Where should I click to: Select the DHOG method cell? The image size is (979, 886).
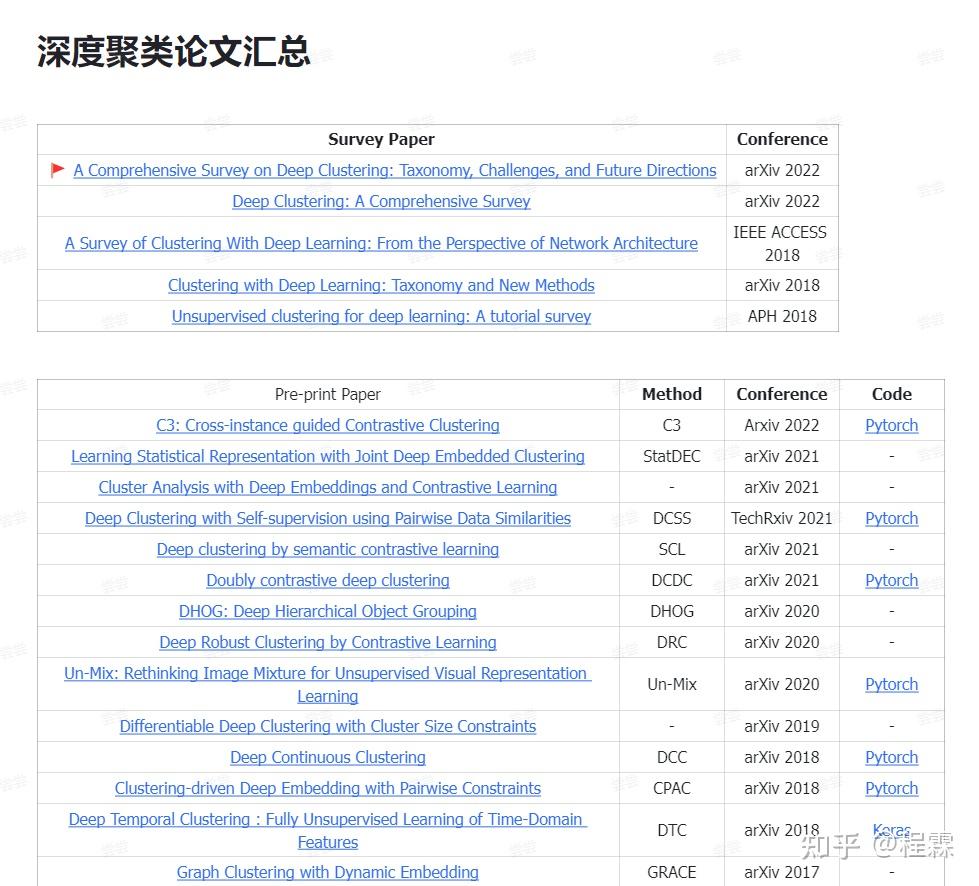672,611
